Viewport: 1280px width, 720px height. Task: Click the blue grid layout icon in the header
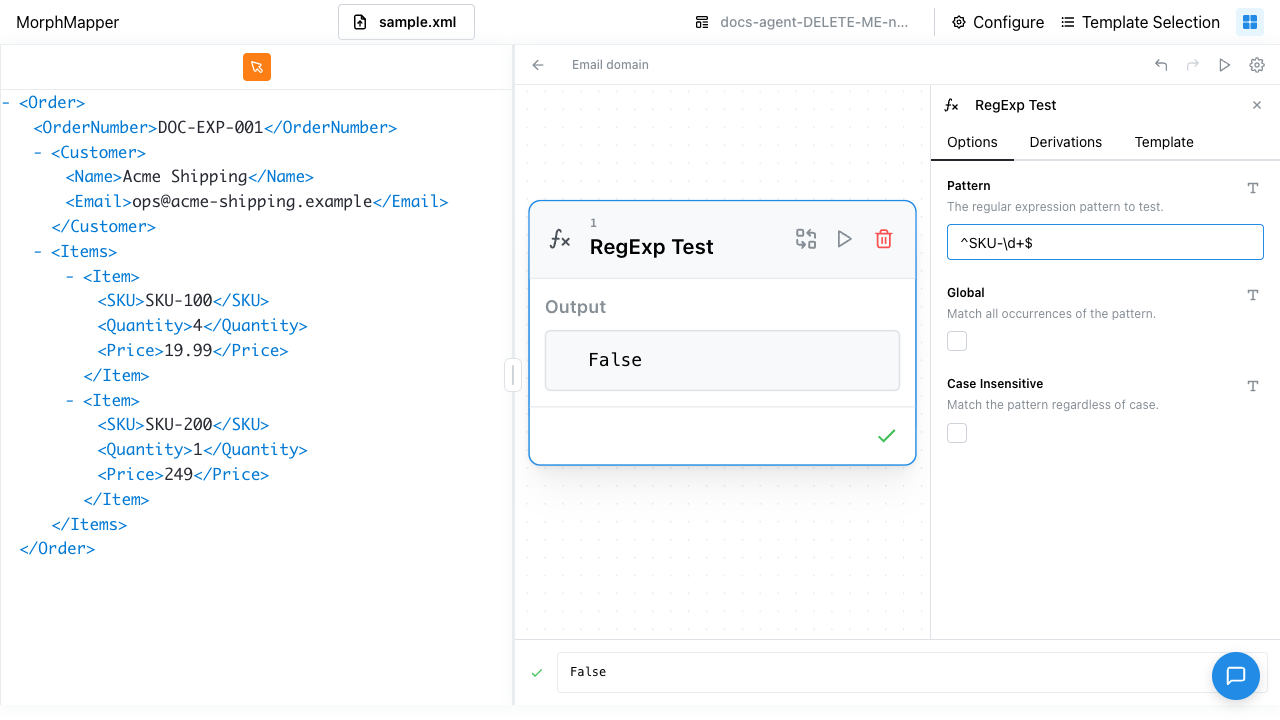1250,22
